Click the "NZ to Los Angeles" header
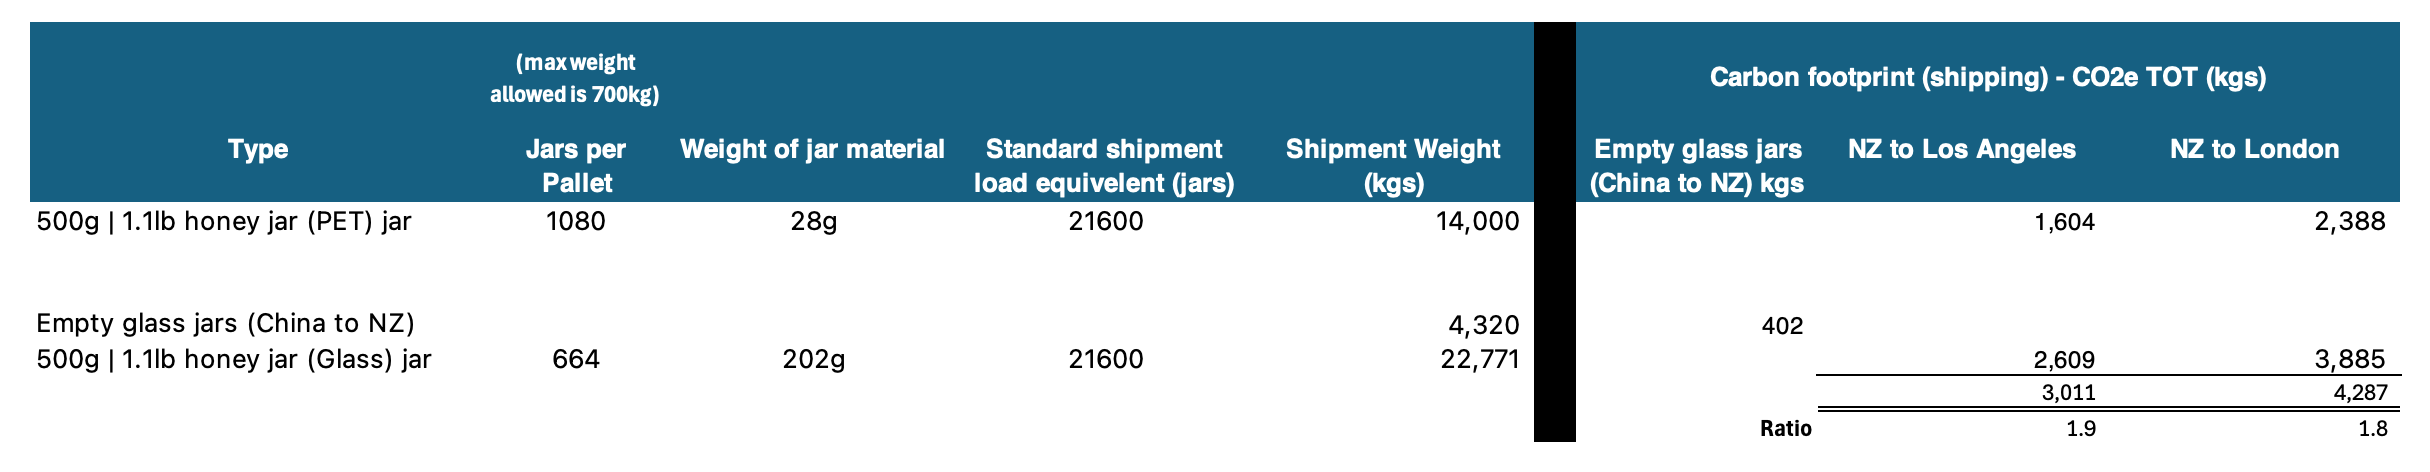 click(1962, 150)
